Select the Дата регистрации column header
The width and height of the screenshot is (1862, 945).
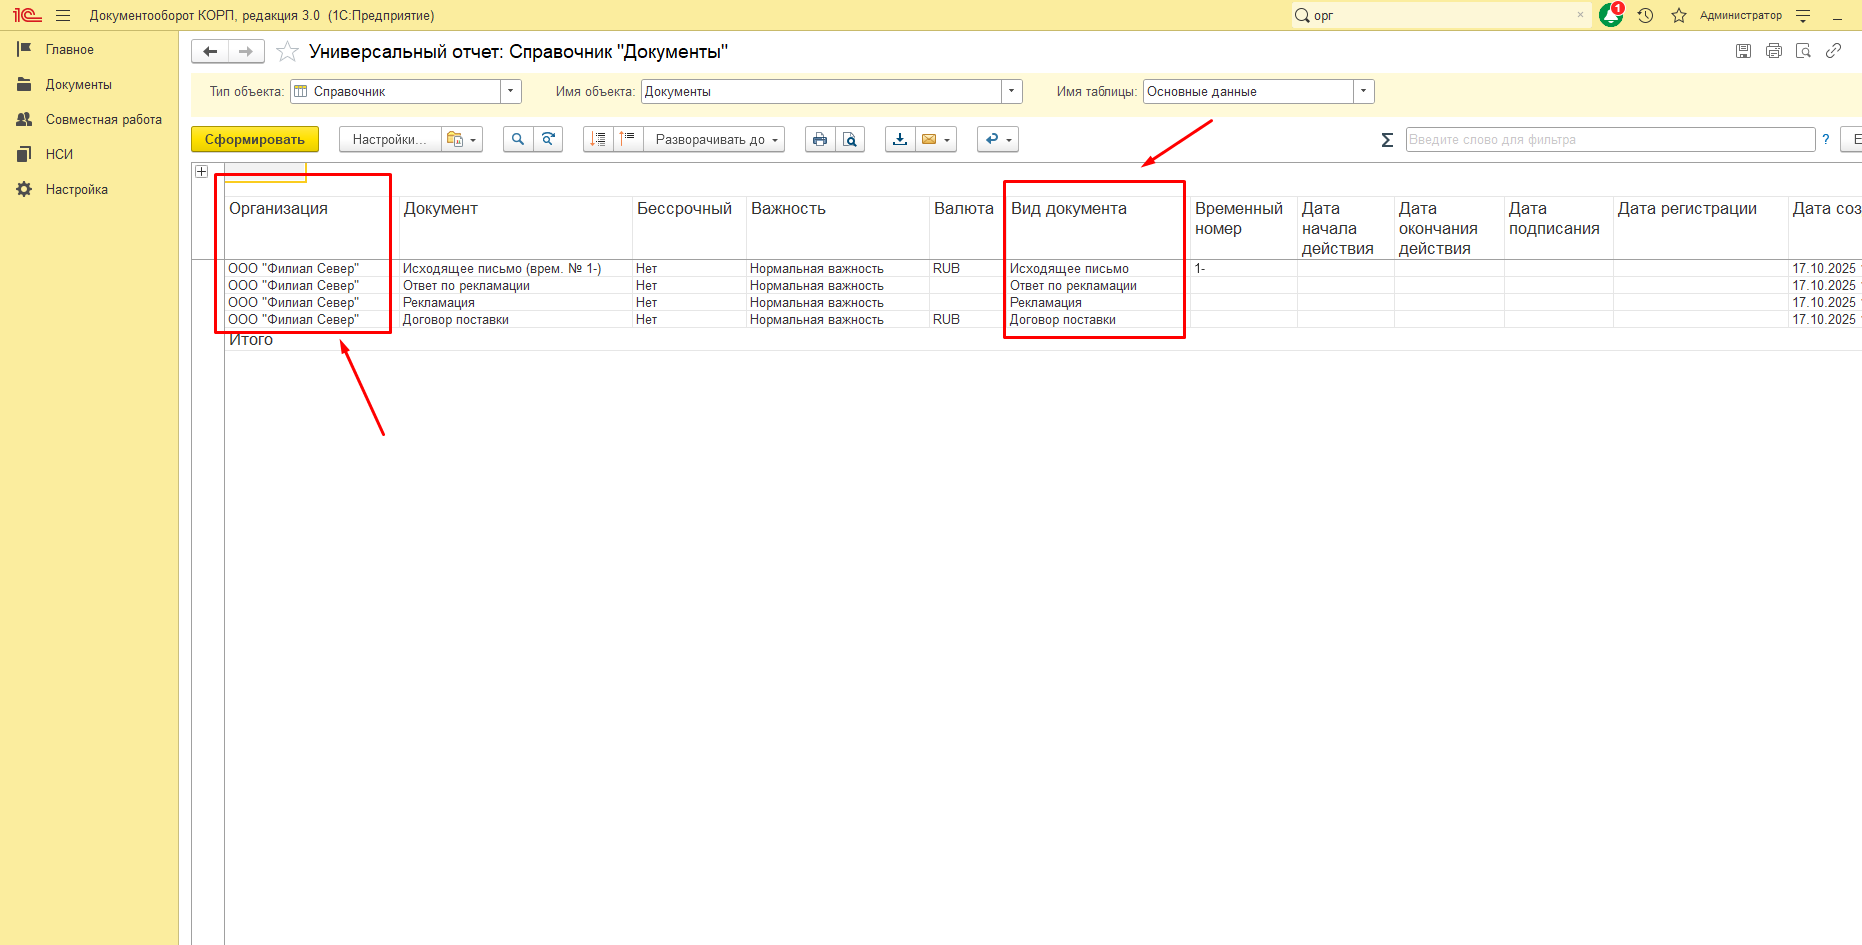(1700, 227)
